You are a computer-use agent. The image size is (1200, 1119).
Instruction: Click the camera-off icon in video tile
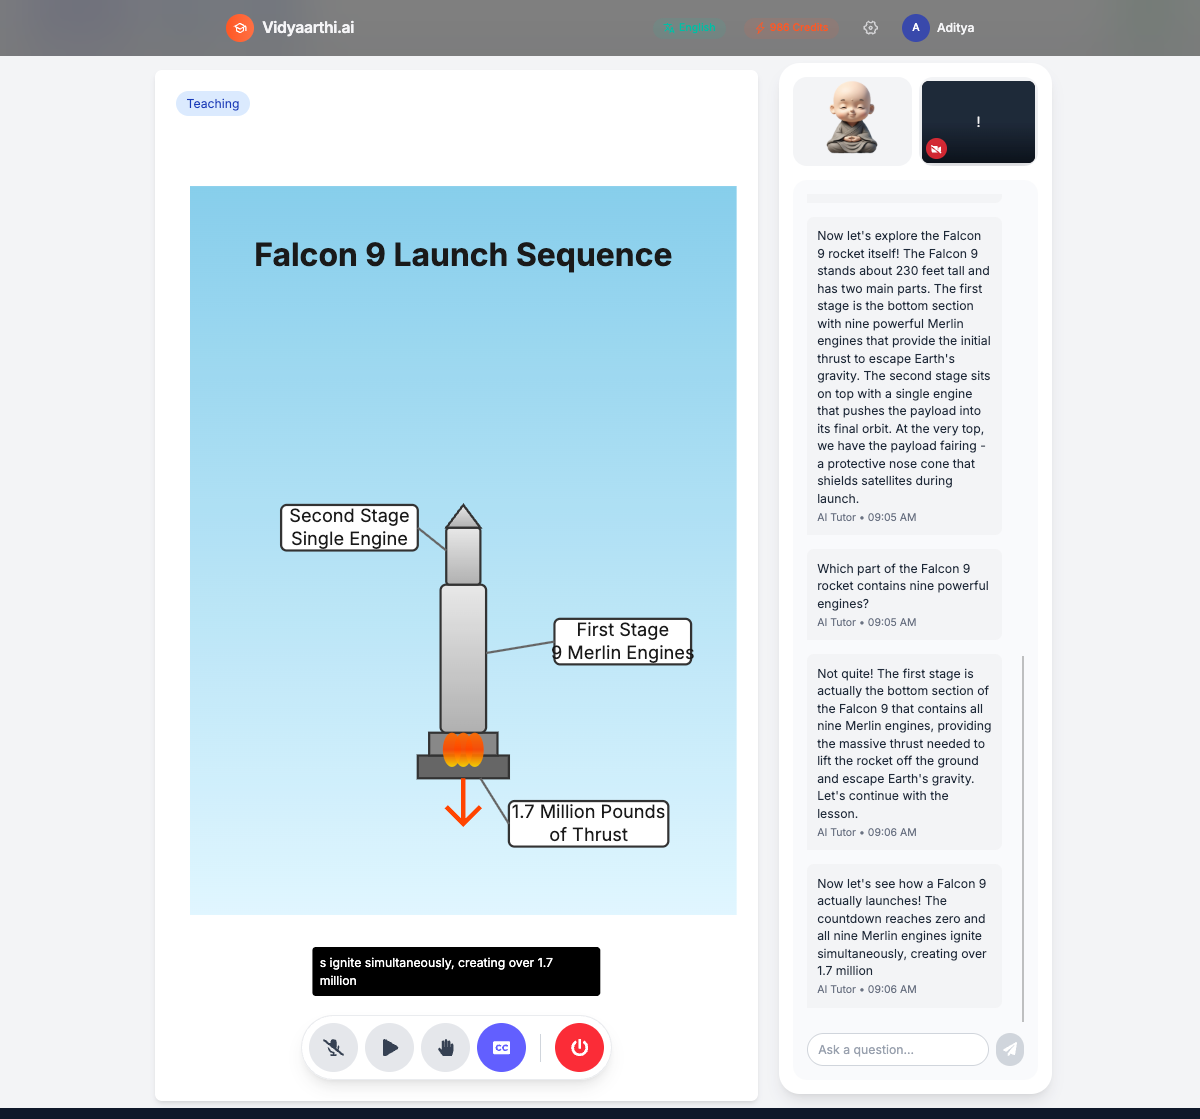click(x=936, y=149)
